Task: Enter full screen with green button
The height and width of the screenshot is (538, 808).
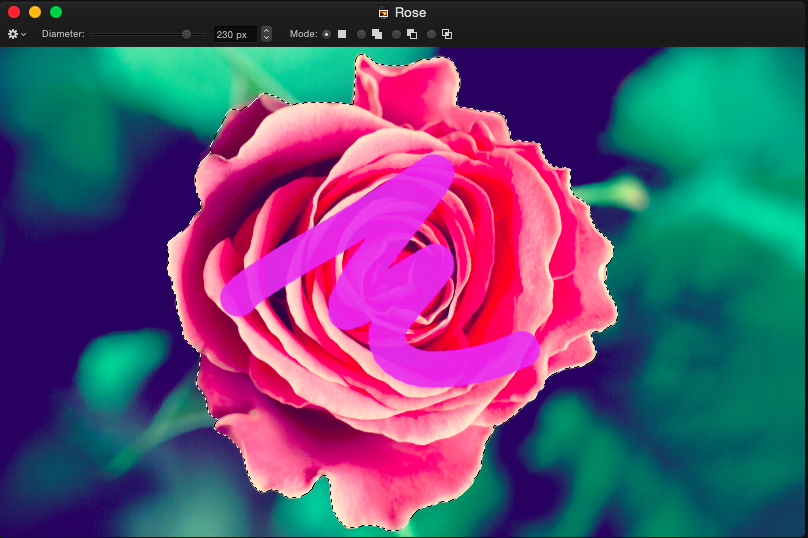Action: (56, 12)
